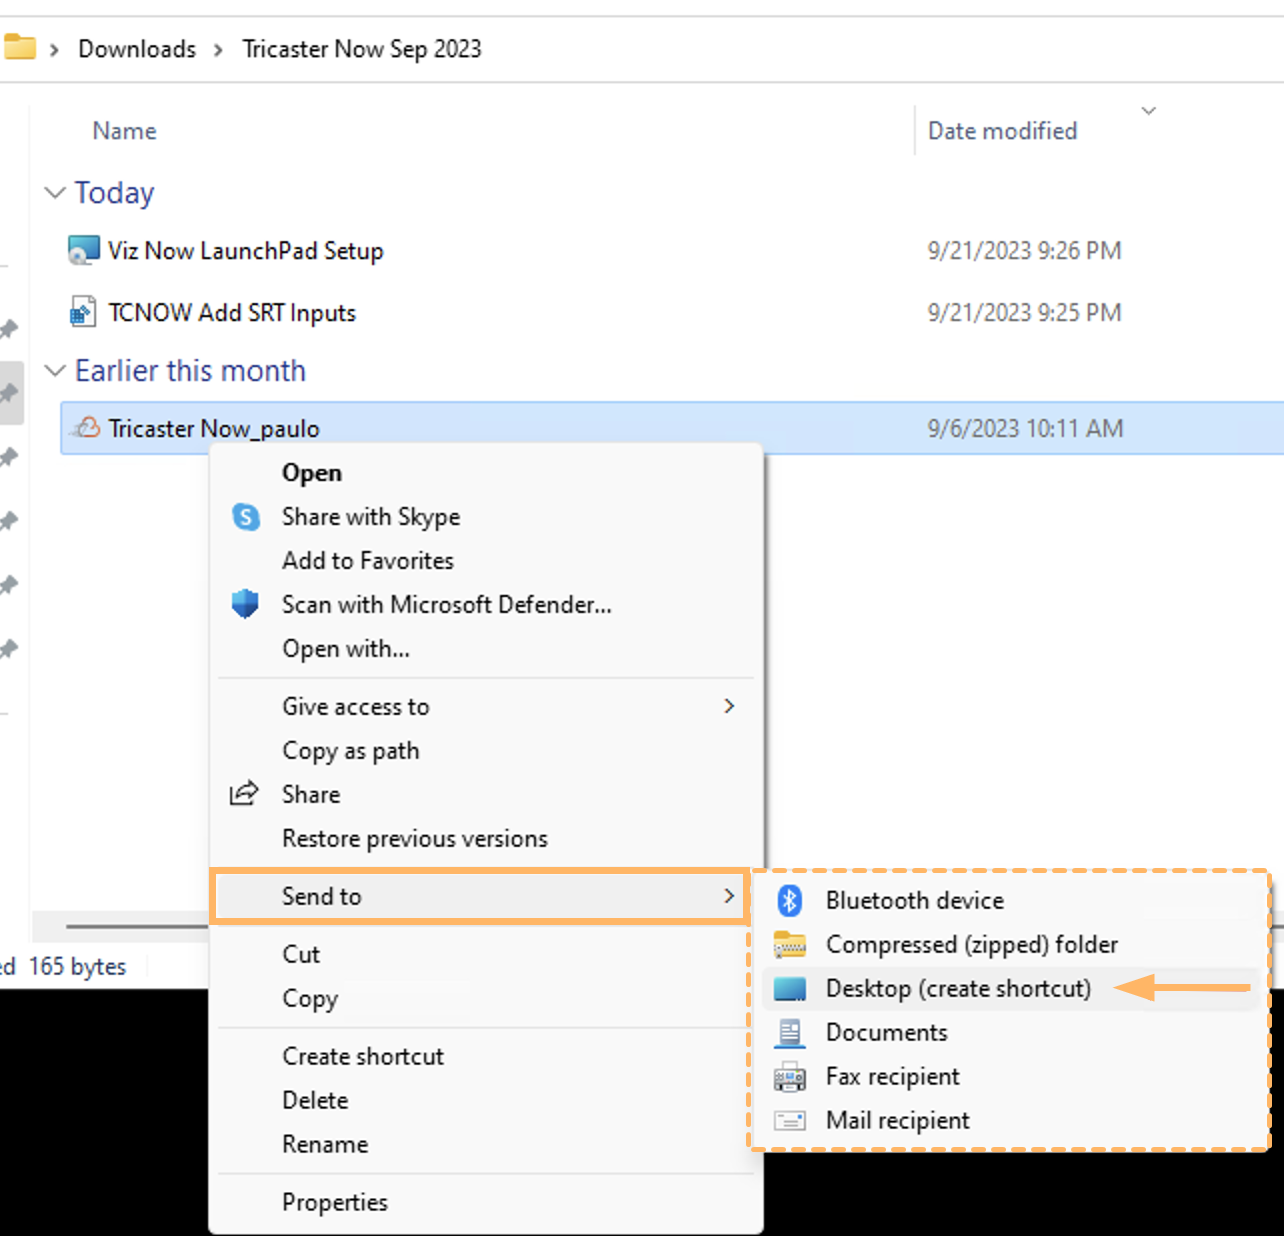Expand the Give access to submenu arrow
Screen dimensions: 1284x1236
click(729, 706)
